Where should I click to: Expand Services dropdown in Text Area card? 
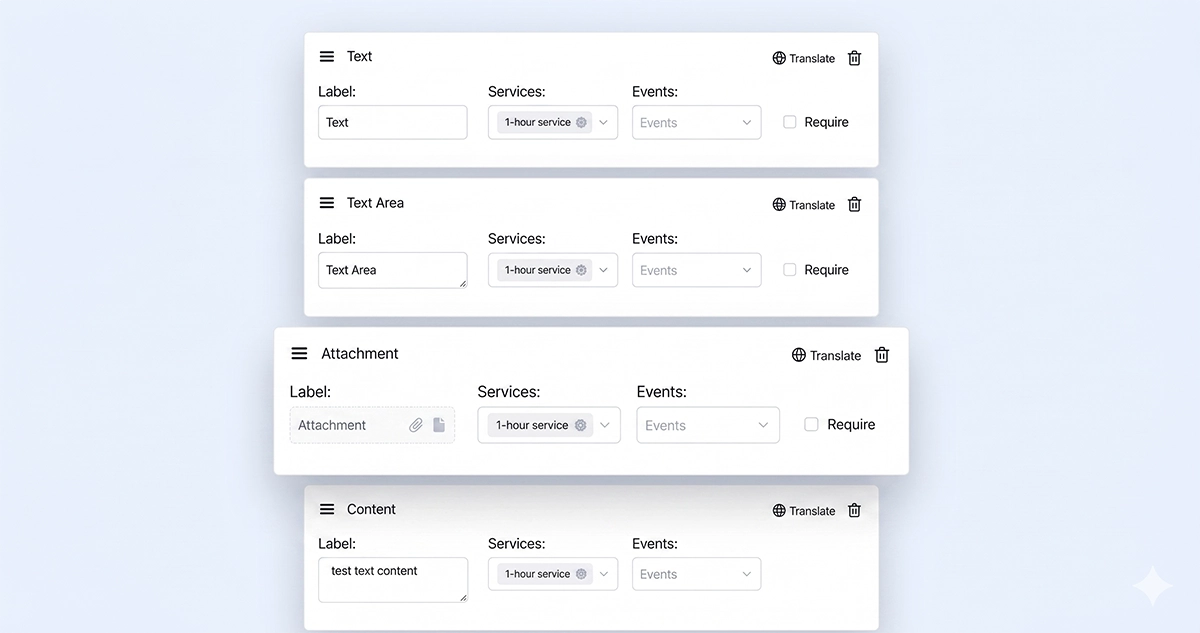tap(553, 270)
